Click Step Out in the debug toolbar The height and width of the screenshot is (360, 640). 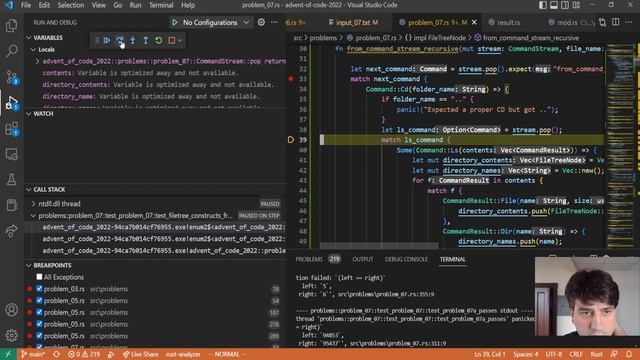click(146, 40)
